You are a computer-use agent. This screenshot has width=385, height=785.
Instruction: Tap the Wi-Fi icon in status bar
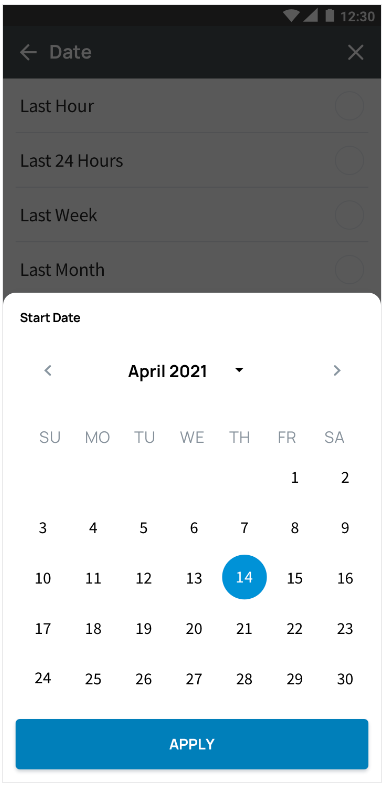click(x=291, y=16)
